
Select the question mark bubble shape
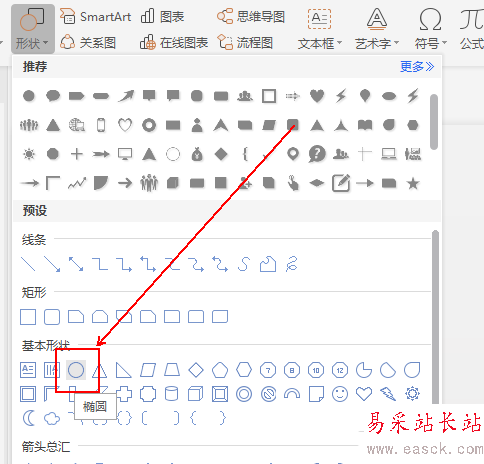point(317,154)
